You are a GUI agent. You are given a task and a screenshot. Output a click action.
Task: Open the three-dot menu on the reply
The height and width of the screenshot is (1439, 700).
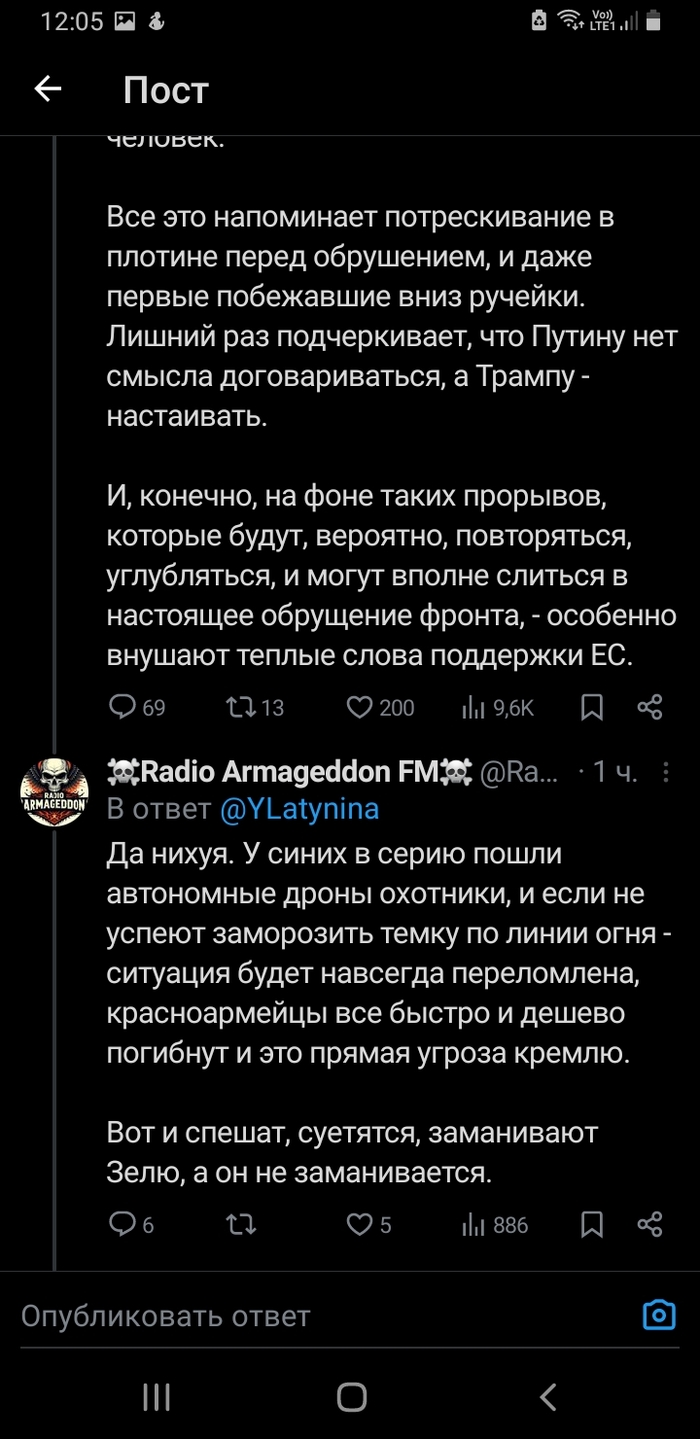[667, 772]
